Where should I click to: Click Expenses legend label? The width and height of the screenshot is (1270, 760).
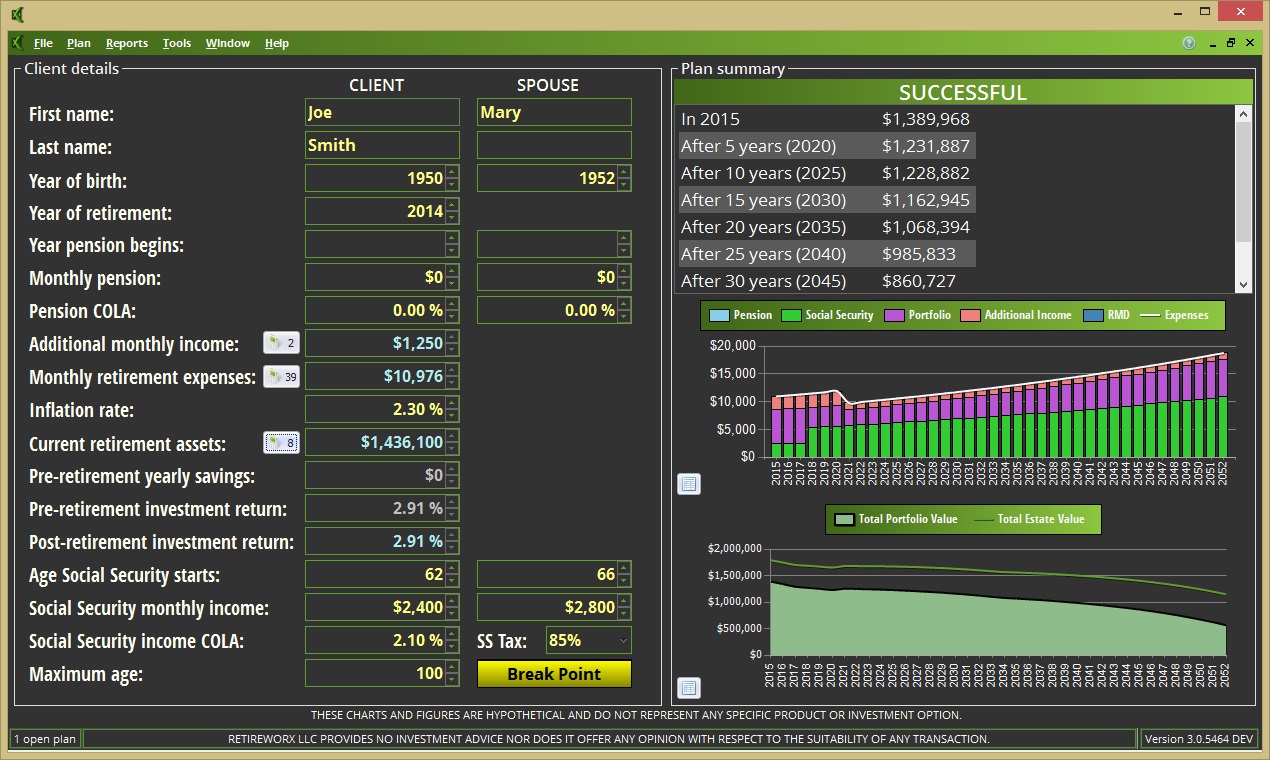pos(1186,315)
